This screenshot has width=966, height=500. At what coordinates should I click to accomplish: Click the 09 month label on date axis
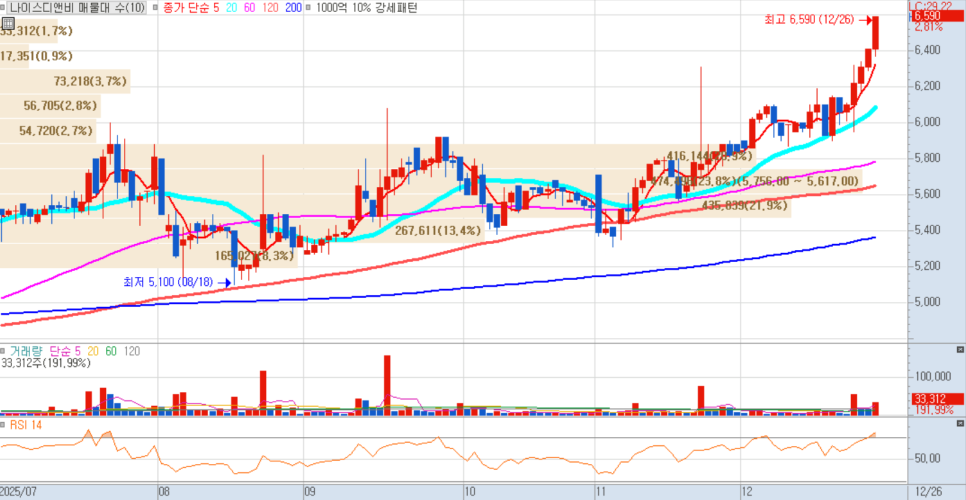(x=310, y=491)
